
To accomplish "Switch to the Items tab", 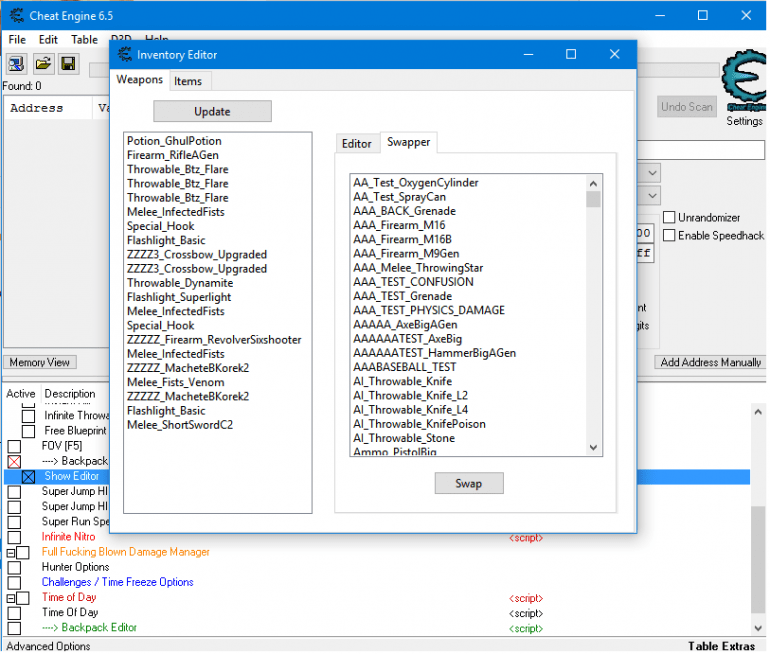I will tap(187, 81).
